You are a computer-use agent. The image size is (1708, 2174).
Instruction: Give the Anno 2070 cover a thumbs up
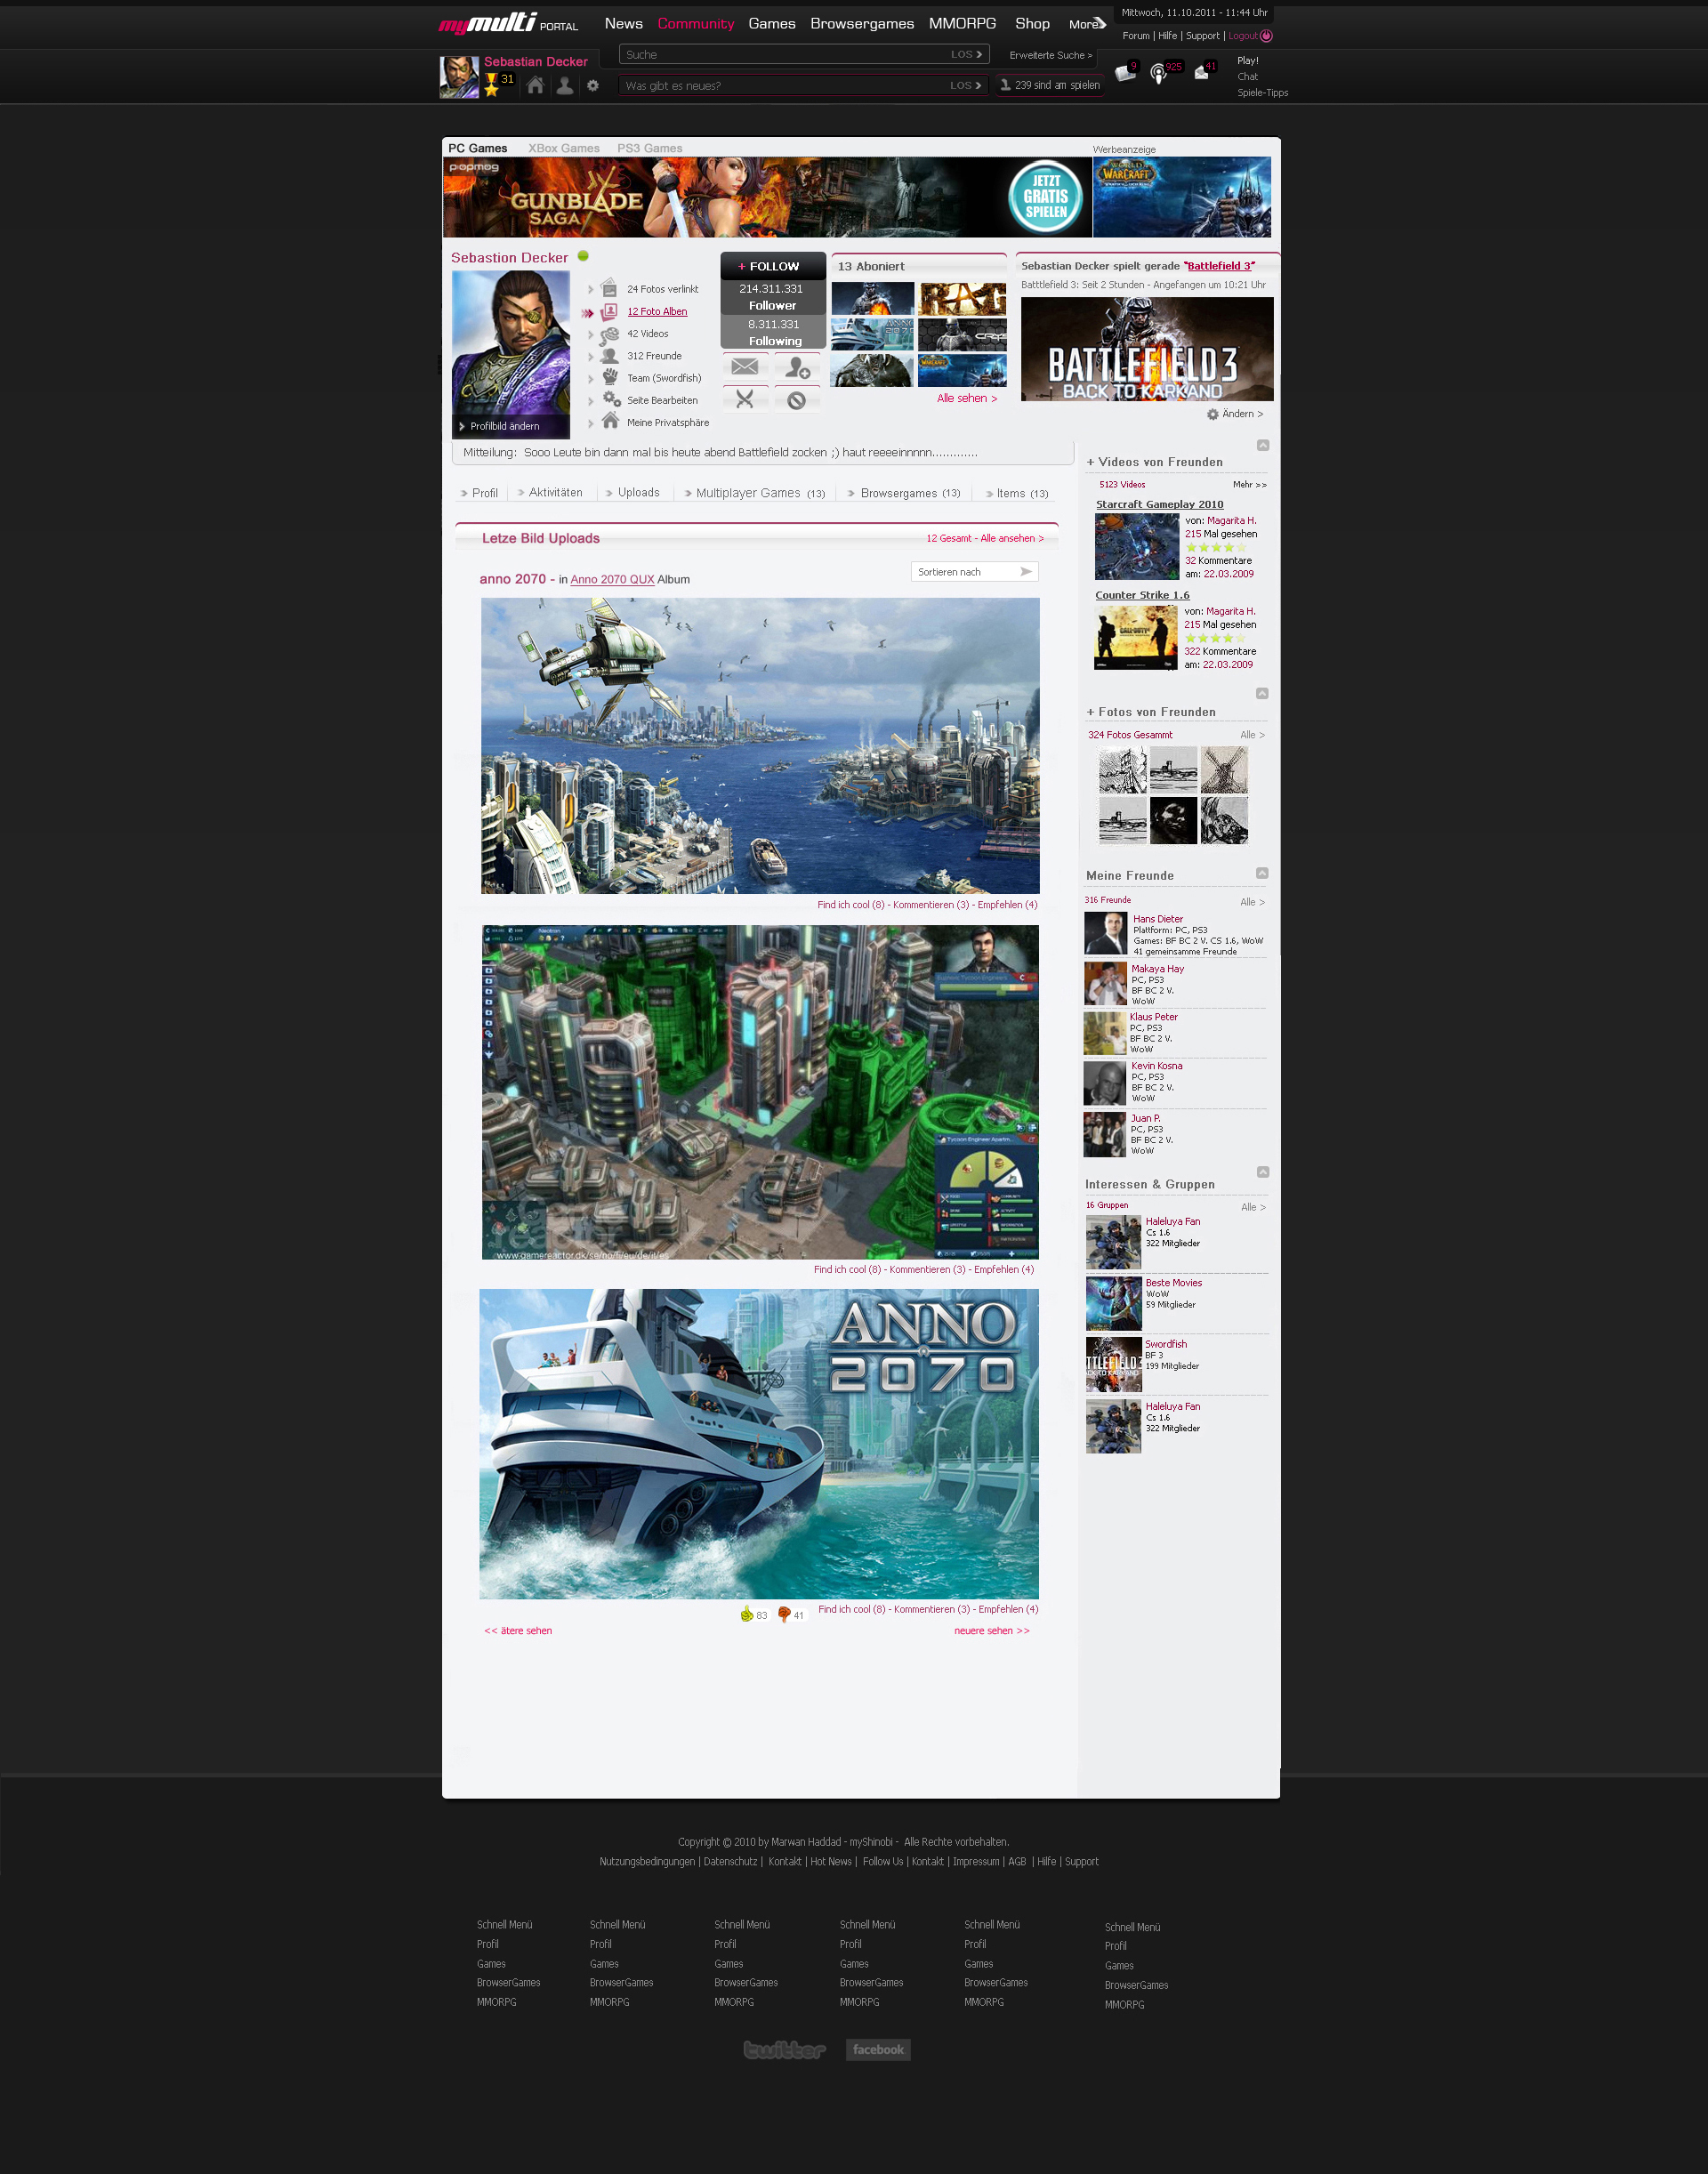point(748,1612)
